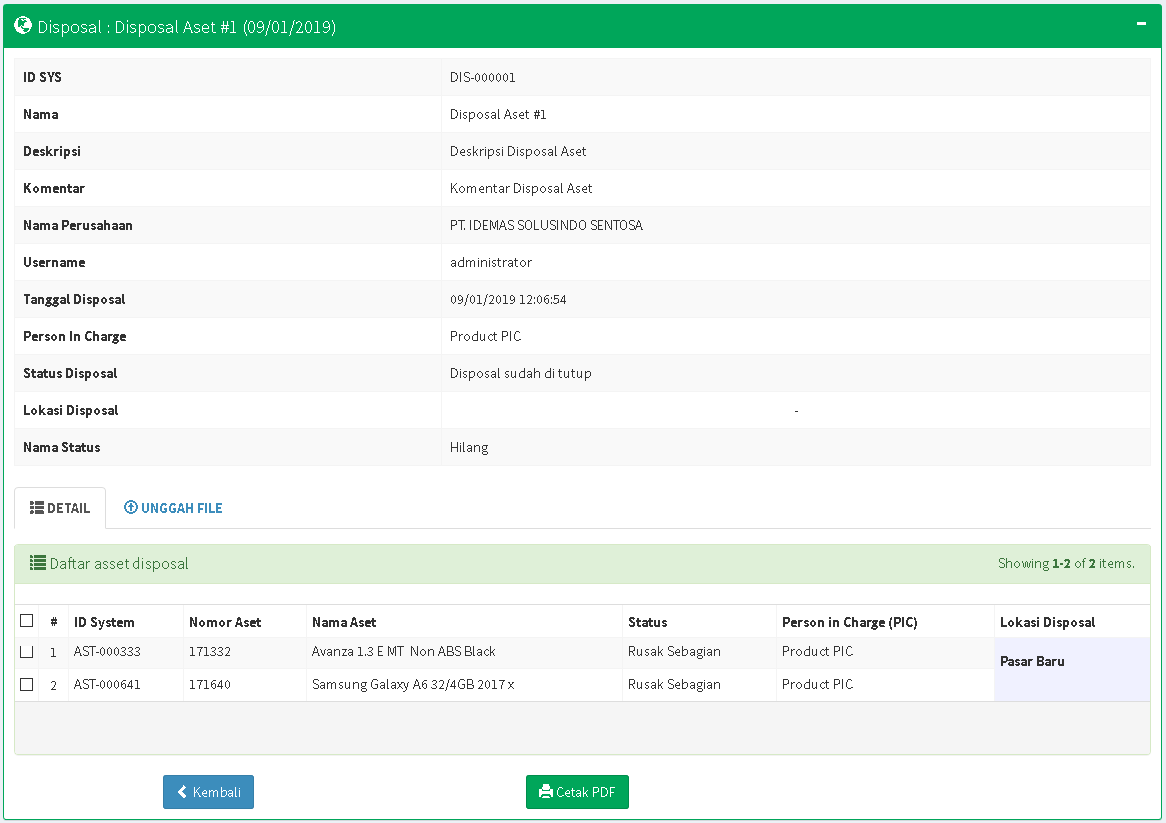The height and width of the screenshot is (823, 1166).
Task: Click the Product PIC value in Person In Charge row
Action: 486,336
